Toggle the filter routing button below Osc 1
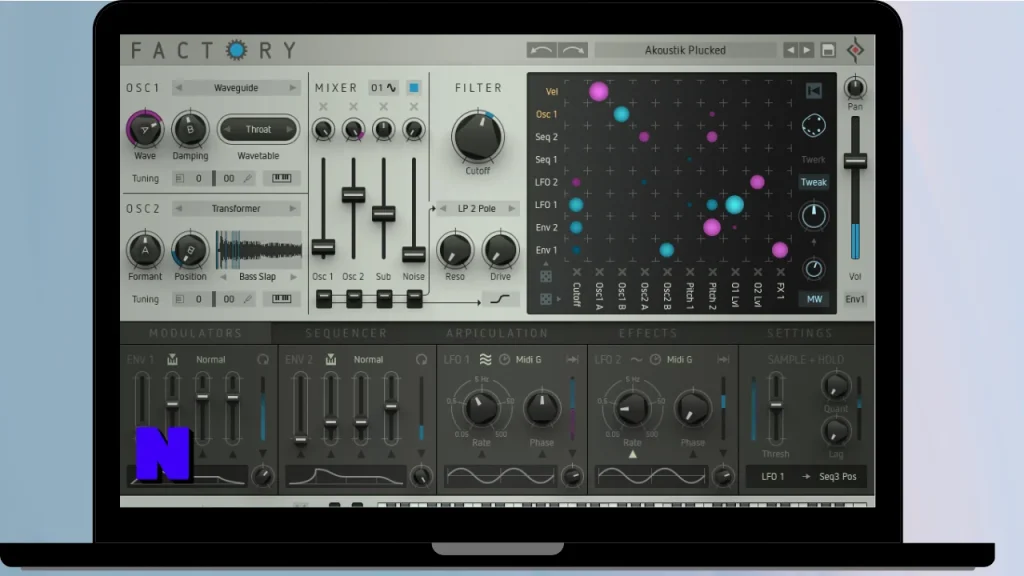1024x576 pixels. (324, 299)
